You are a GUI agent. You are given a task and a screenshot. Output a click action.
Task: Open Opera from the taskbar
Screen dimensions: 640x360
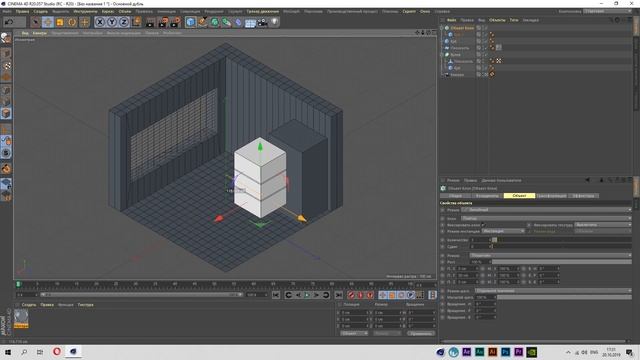tap(56, 352)
